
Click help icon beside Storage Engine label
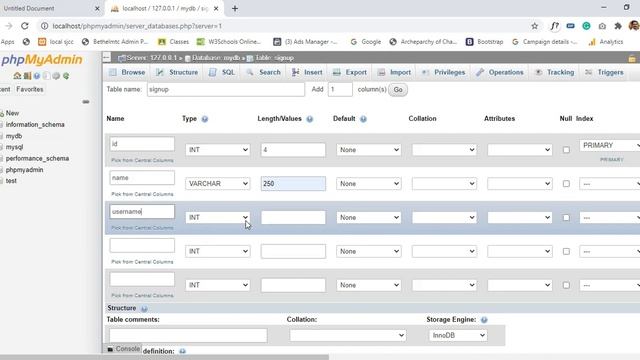coord(484,320)
